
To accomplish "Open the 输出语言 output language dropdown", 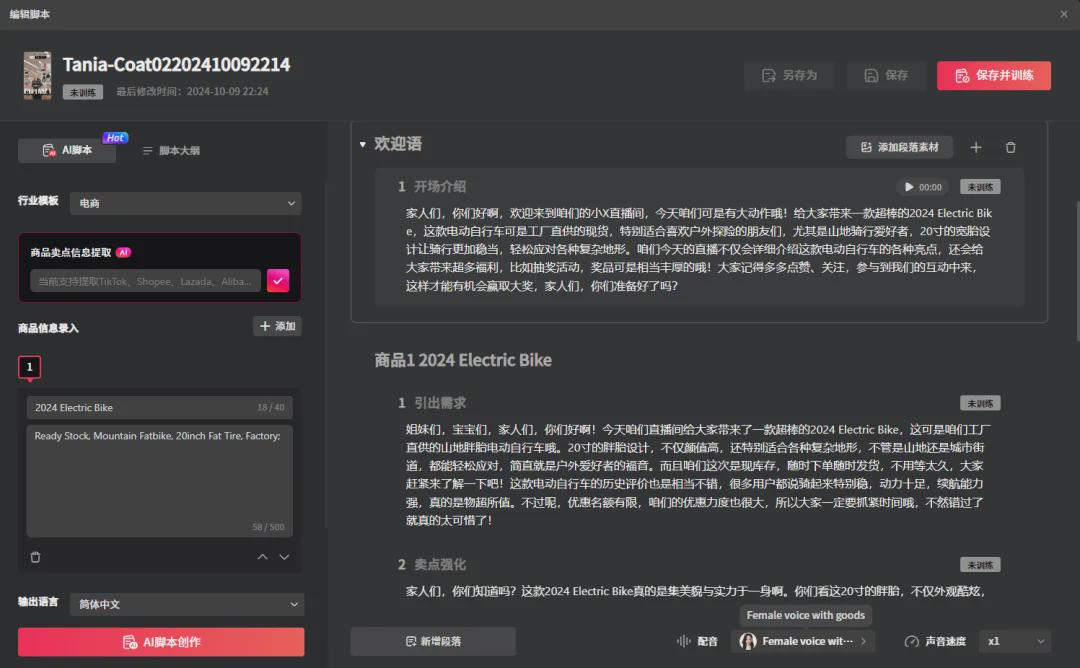I will [x=187, y=605].
